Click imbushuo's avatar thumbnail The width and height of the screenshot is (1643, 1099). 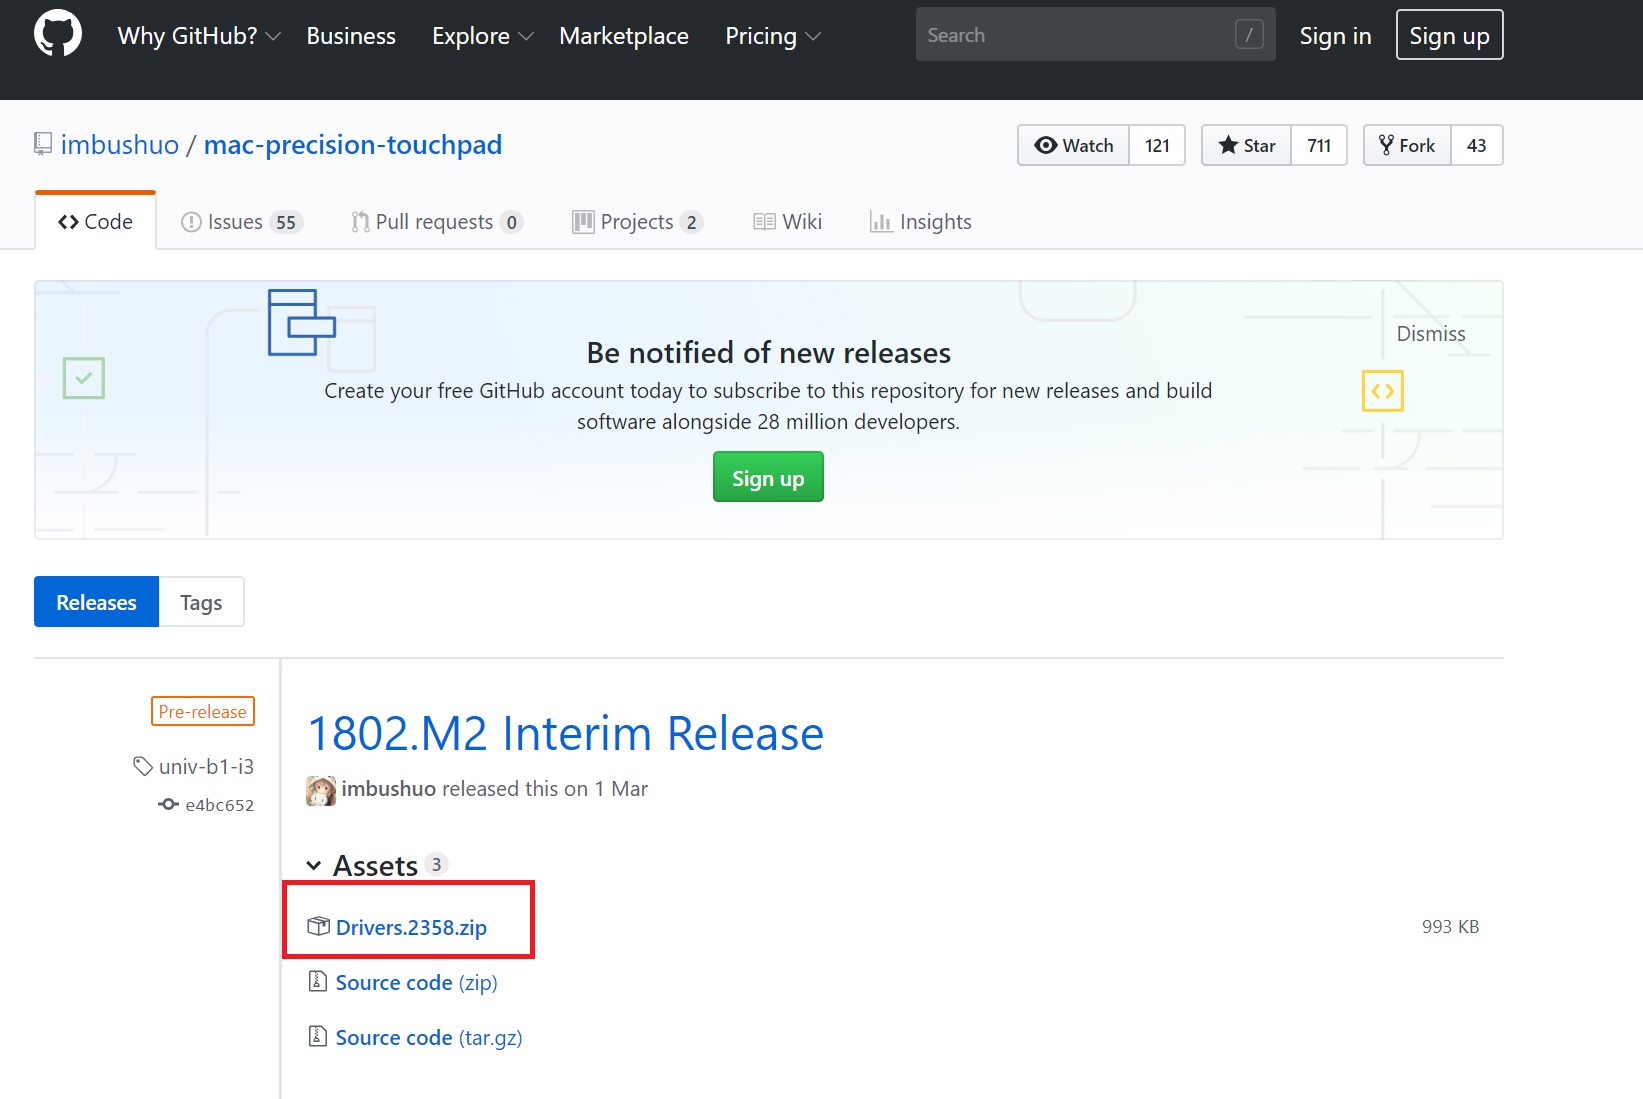[321, 790]
